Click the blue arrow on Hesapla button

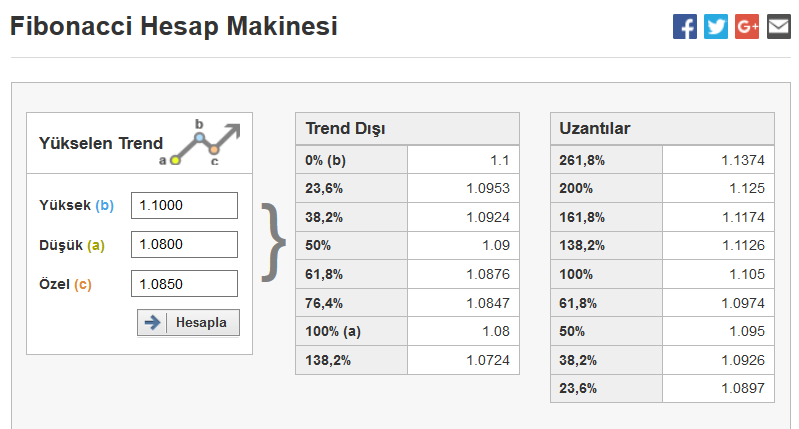click(152, 323)
